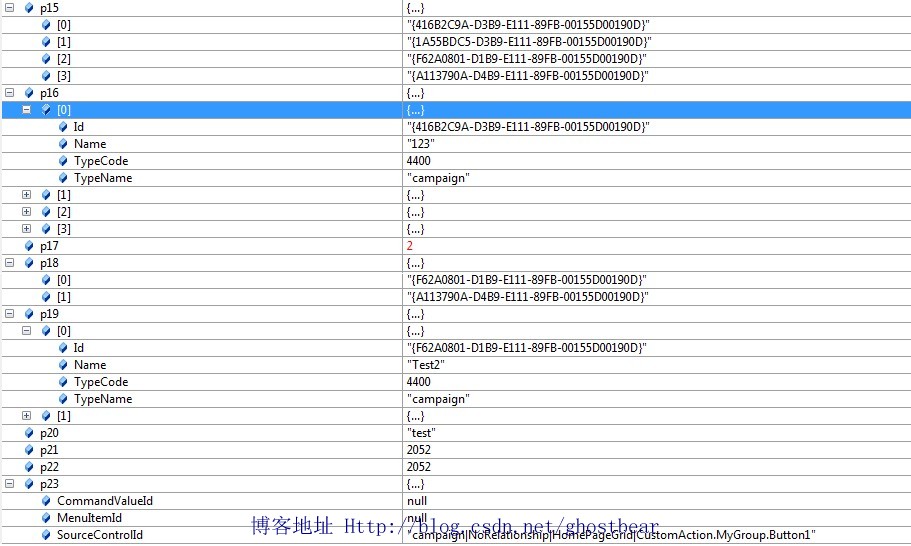Click the icon beside TypeCode under p19 [0]
Viewport: 911px width, 546px height.
click(63, 382)
